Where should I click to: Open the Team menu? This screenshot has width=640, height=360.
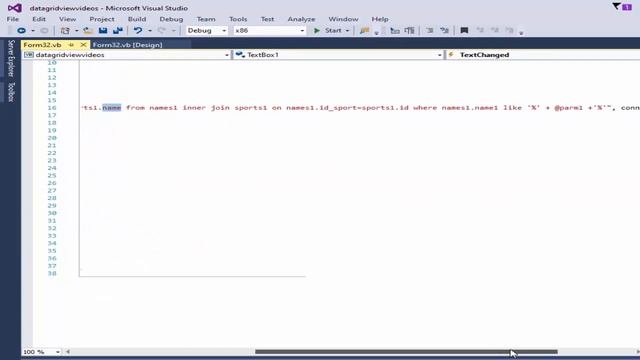[206, 19]
